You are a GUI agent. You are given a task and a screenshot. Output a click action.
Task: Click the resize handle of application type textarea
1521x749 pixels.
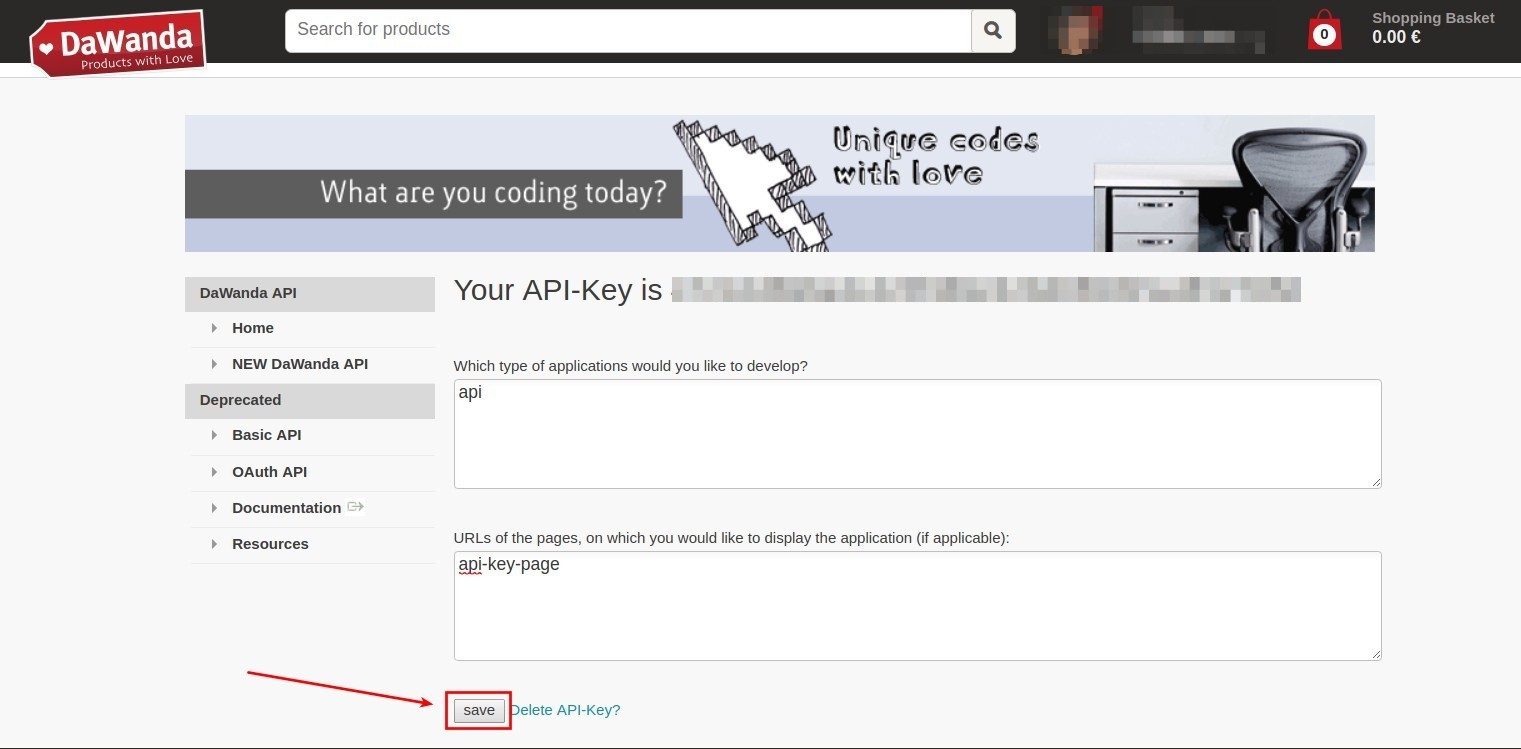1376,483
